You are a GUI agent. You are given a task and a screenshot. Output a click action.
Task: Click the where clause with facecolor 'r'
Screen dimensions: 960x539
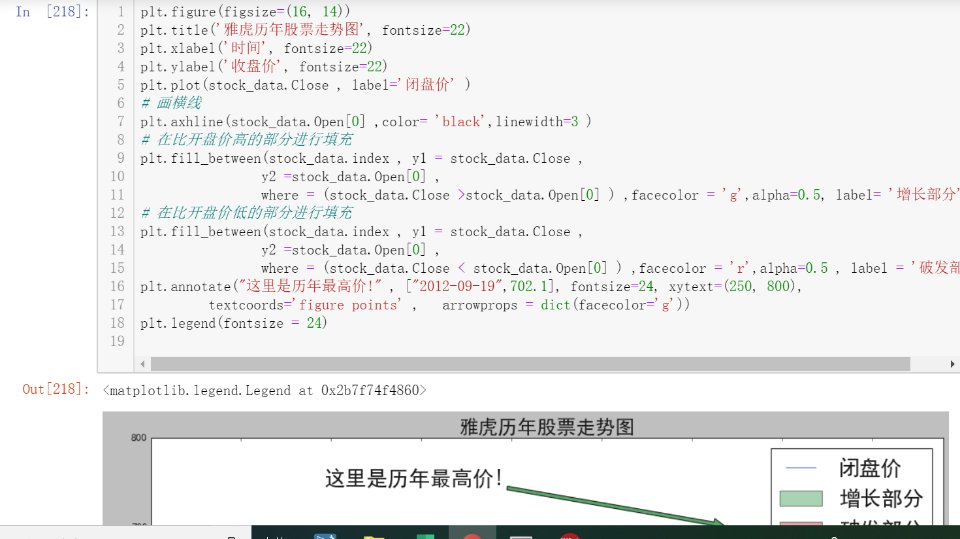coord(610,268)
